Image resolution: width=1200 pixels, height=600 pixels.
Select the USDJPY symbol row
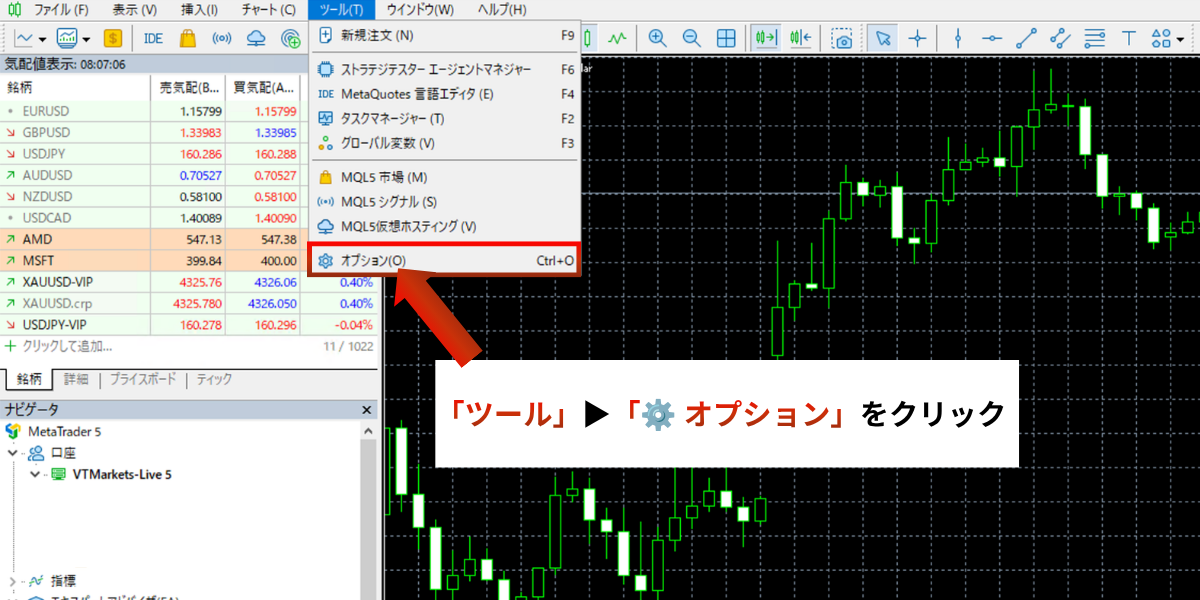pyautogui.click(x=190, y=154)
